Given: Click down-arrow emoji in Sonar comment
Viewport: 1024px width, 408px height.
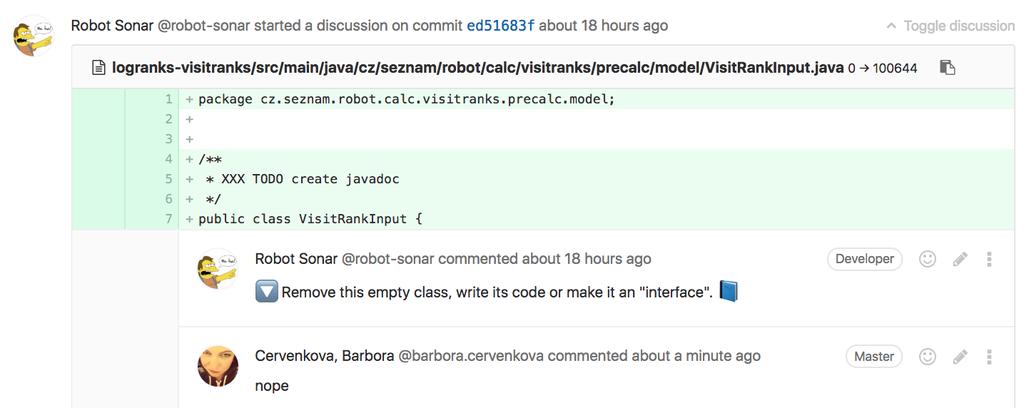Looking at the screenshot, I should tap(266, 292).
